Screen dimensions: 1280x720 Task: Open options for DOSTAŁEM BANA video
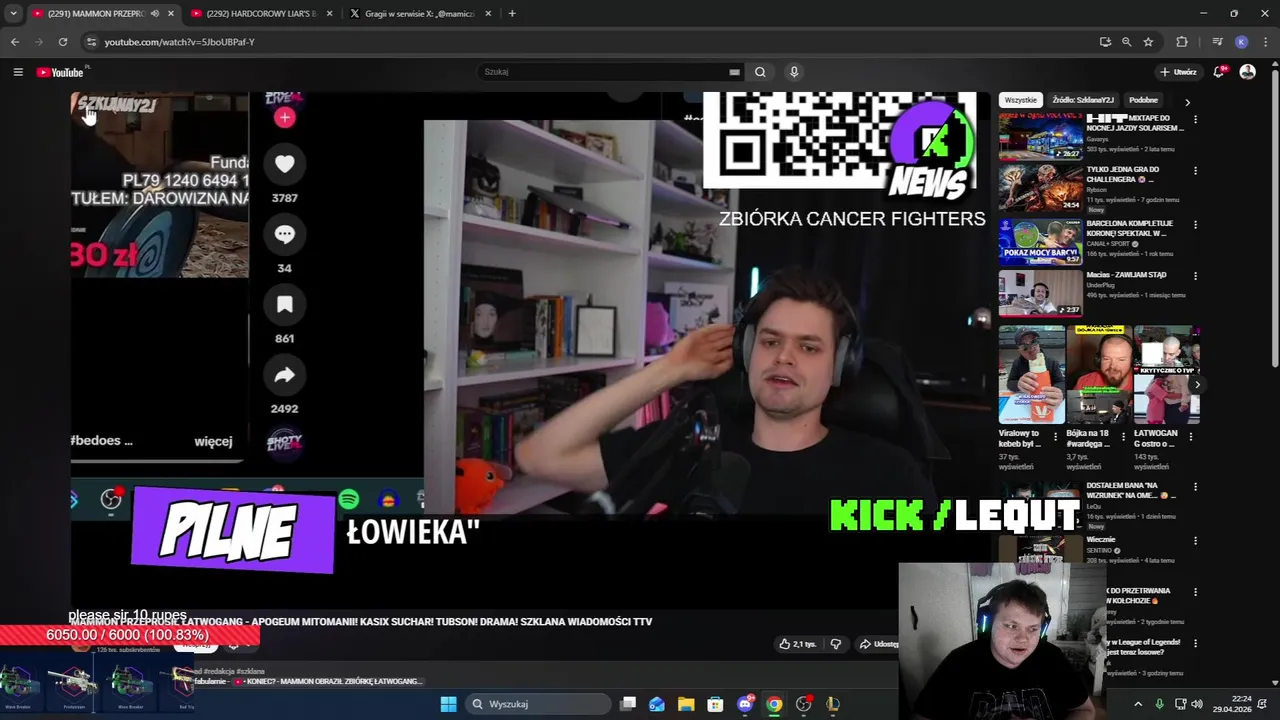click(x=1195, y=487)
